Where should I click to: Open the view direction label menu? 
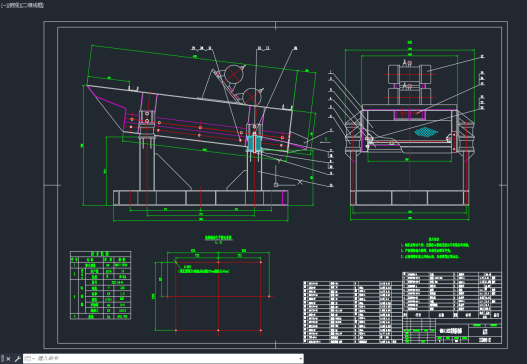coord(13,5)
